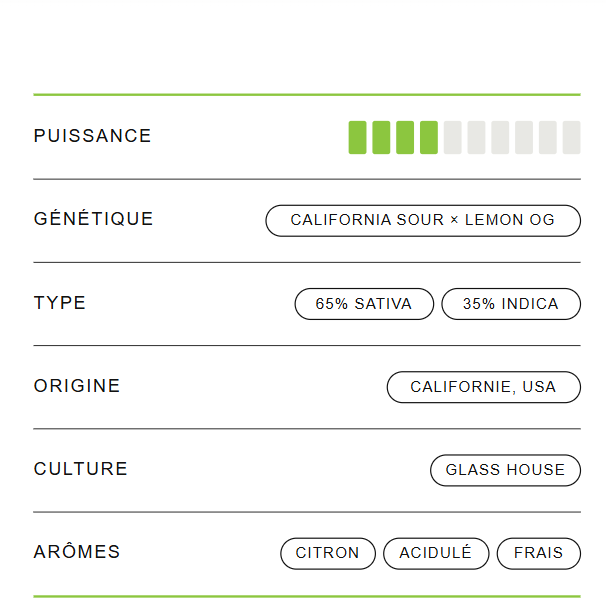Click the GLASS HOUSE culture tag
This screenshot has height=615, width=606.
505,470
